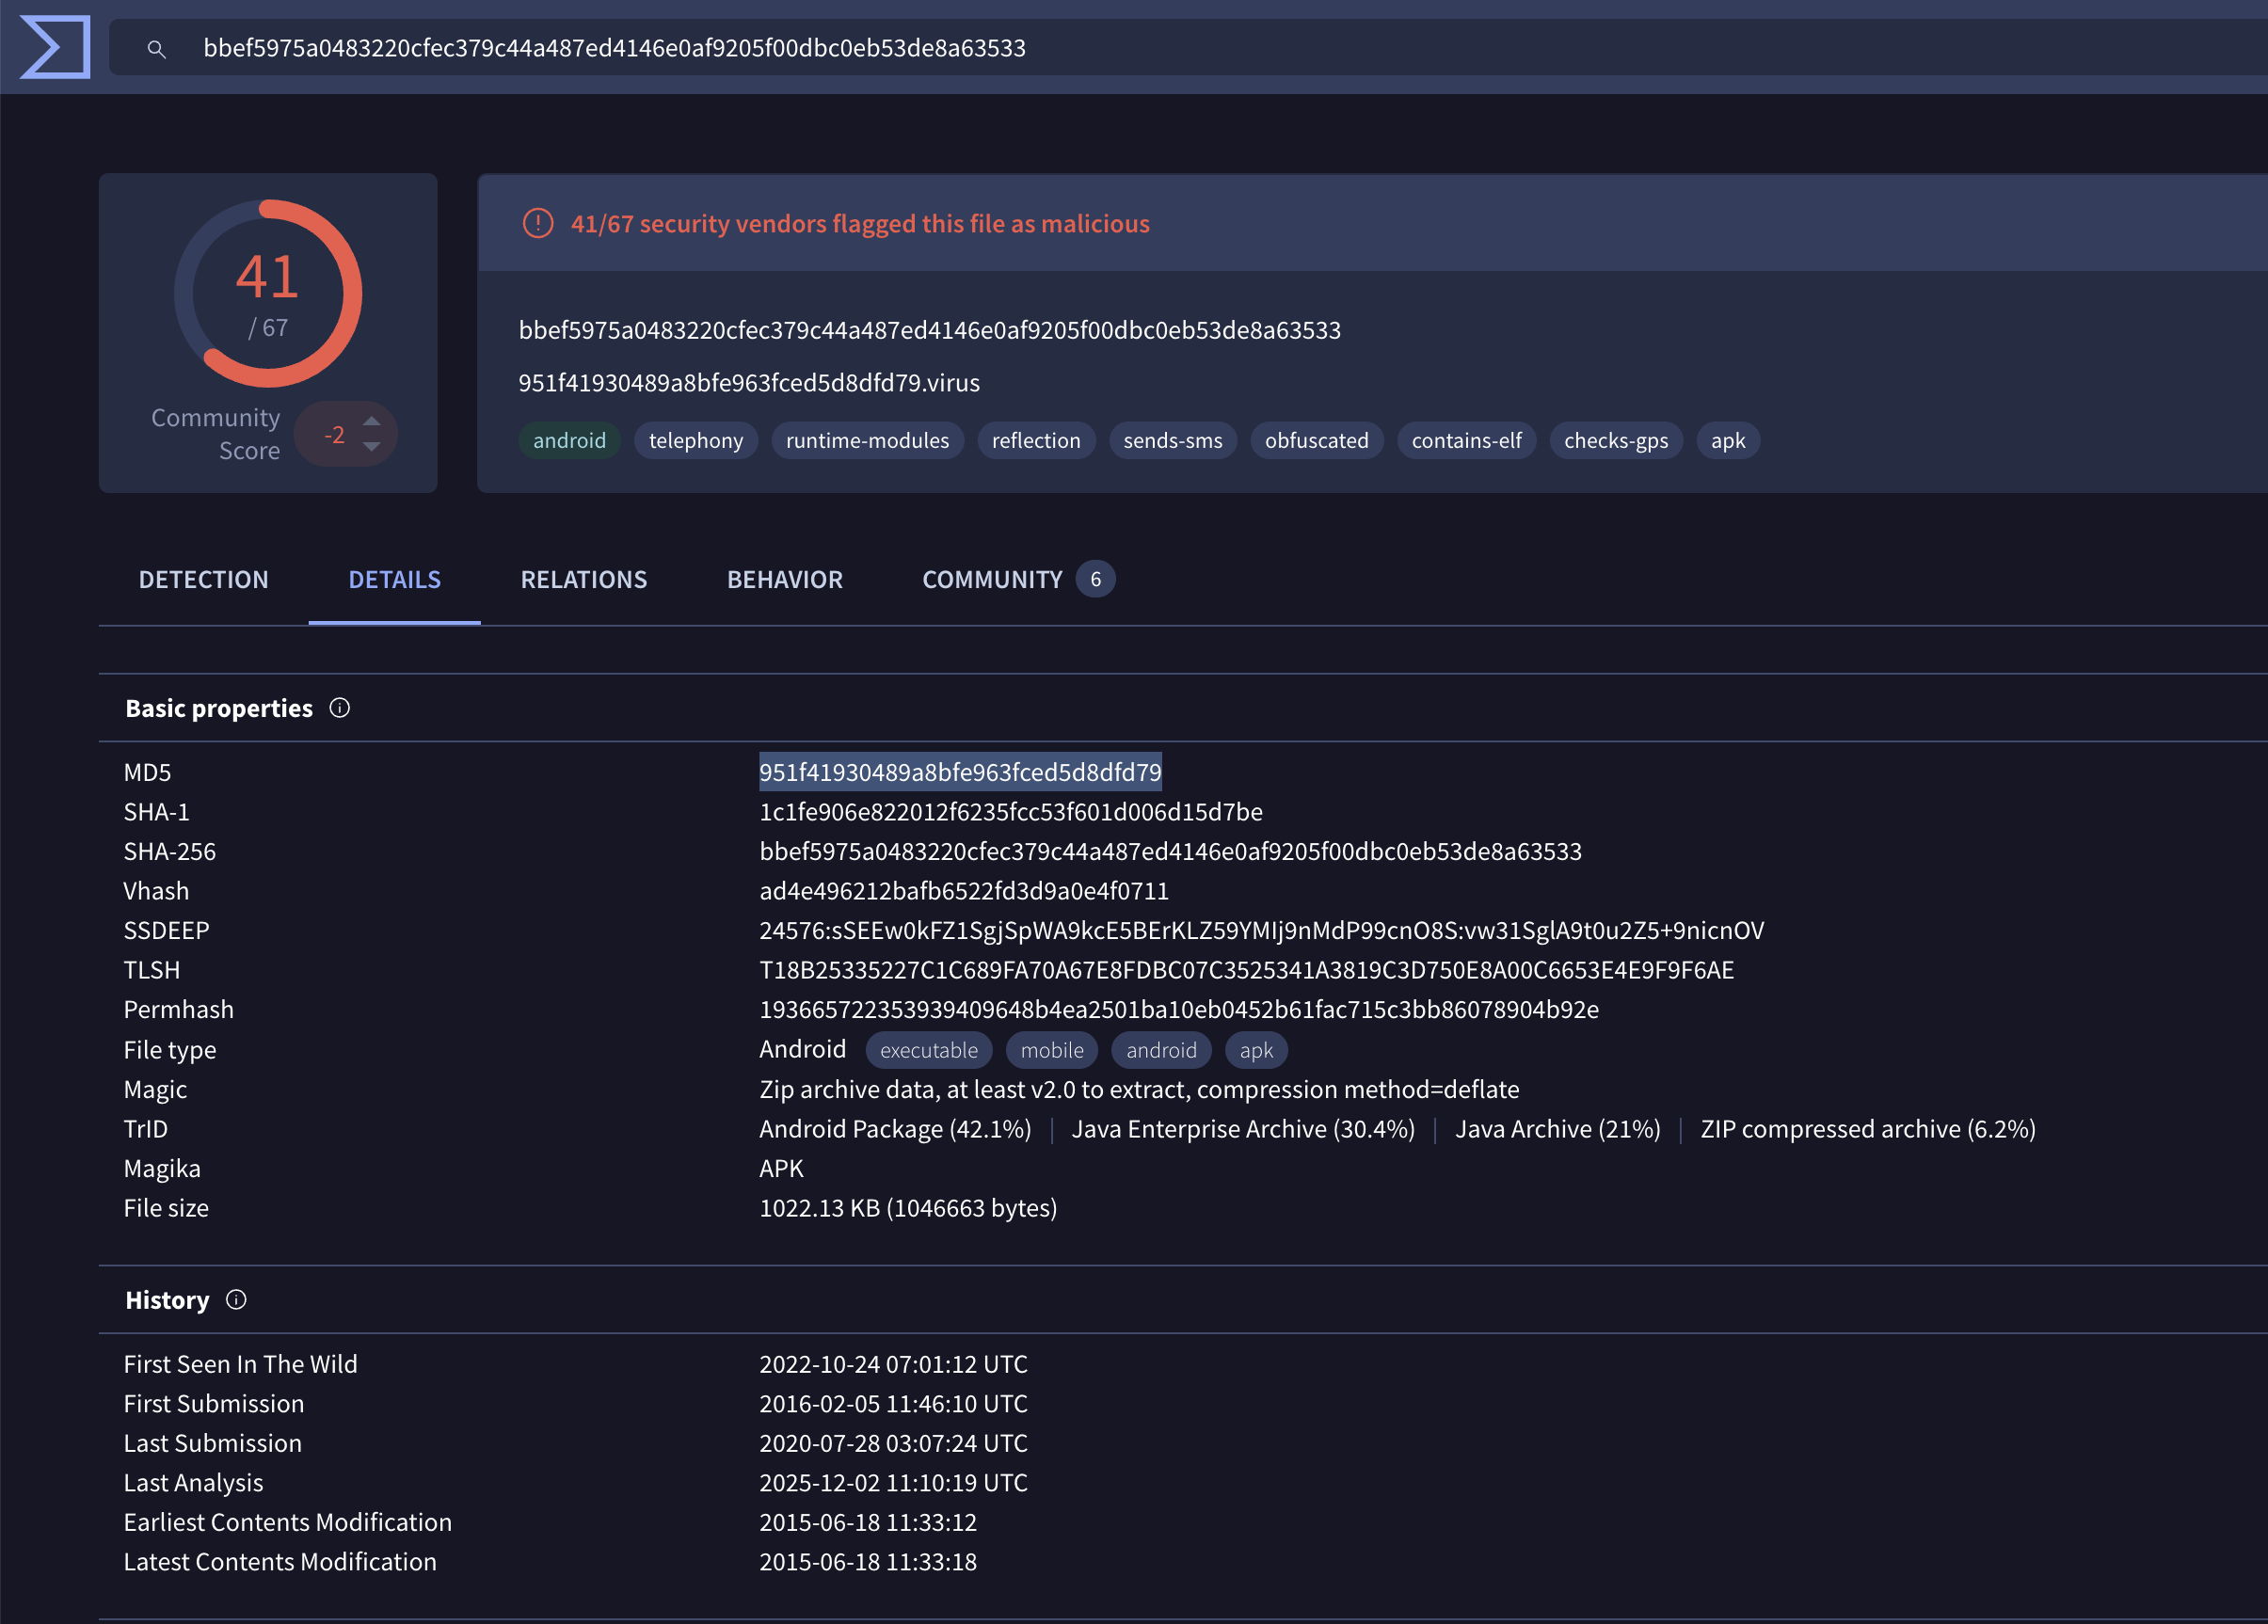
Task: Click the SHA-256 value in Basic properties
Action: (x=1170, y=851)
